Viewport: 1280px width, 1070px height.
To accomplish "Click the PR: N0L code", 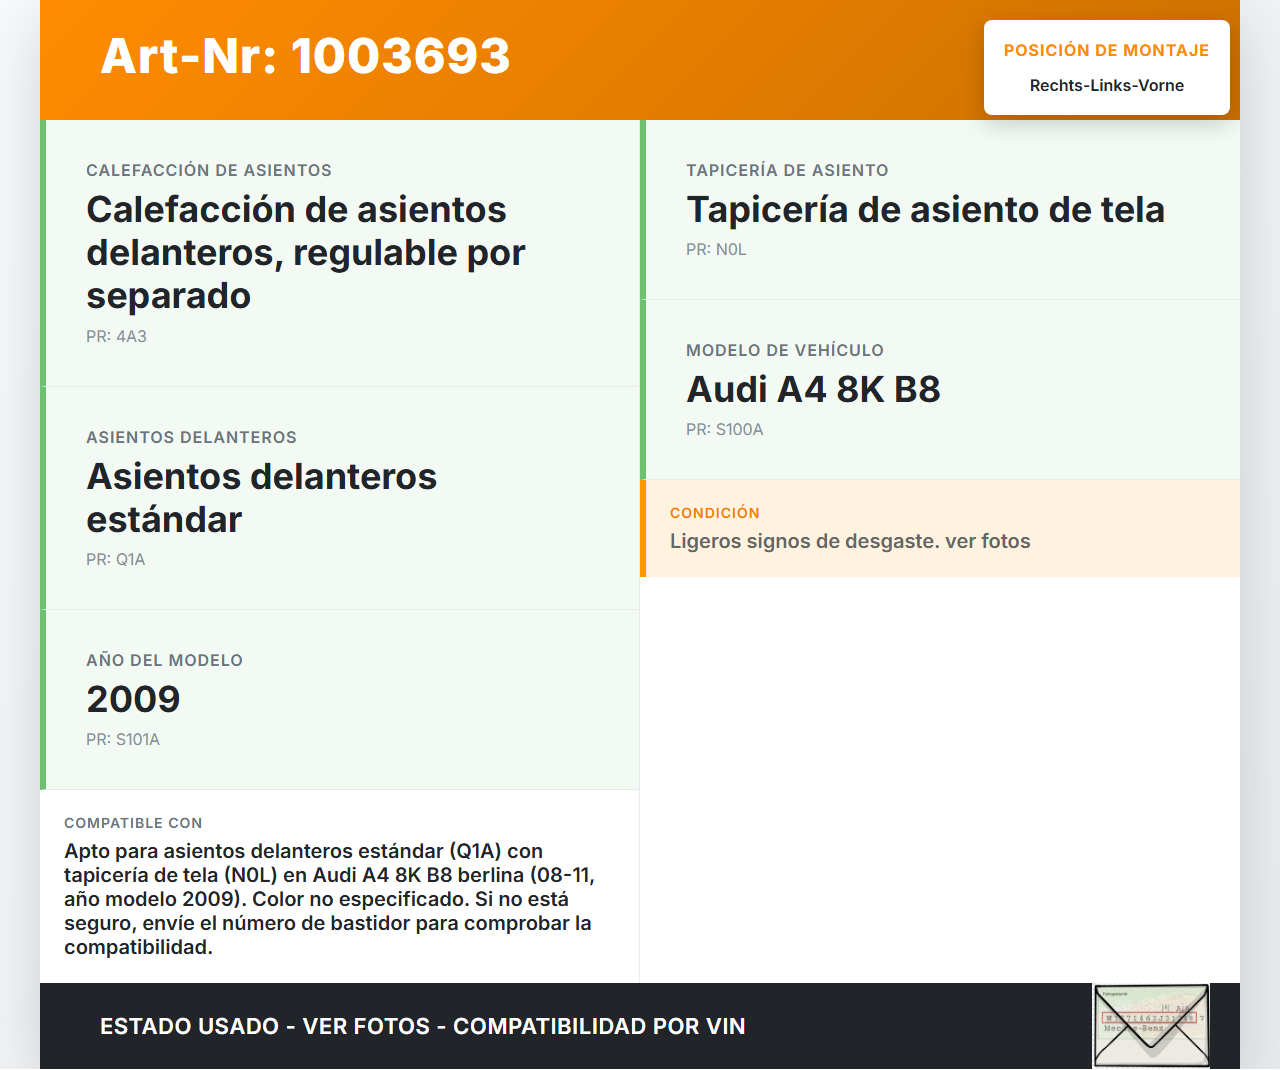I will point(716,250).
